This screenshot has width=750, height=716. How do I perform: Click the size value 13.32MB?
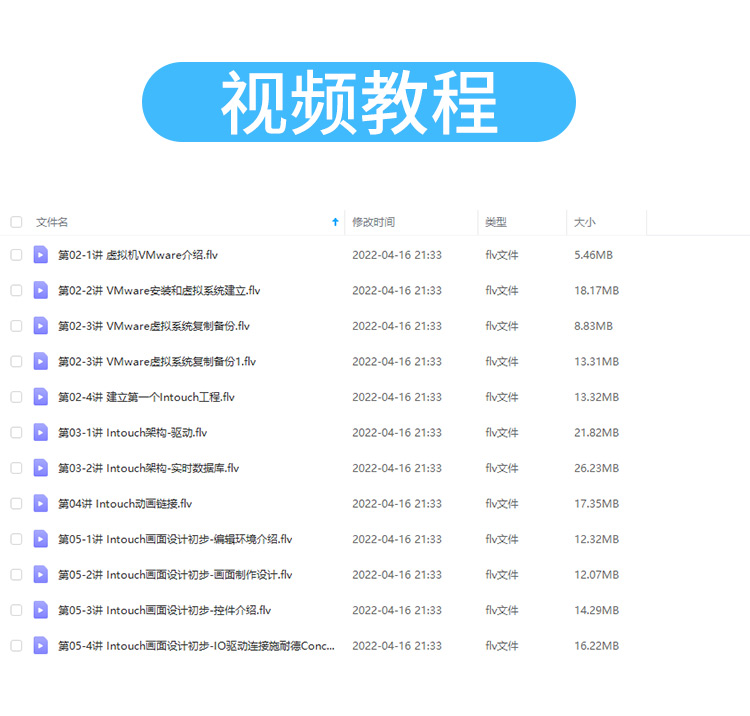[x=596, y=397]
